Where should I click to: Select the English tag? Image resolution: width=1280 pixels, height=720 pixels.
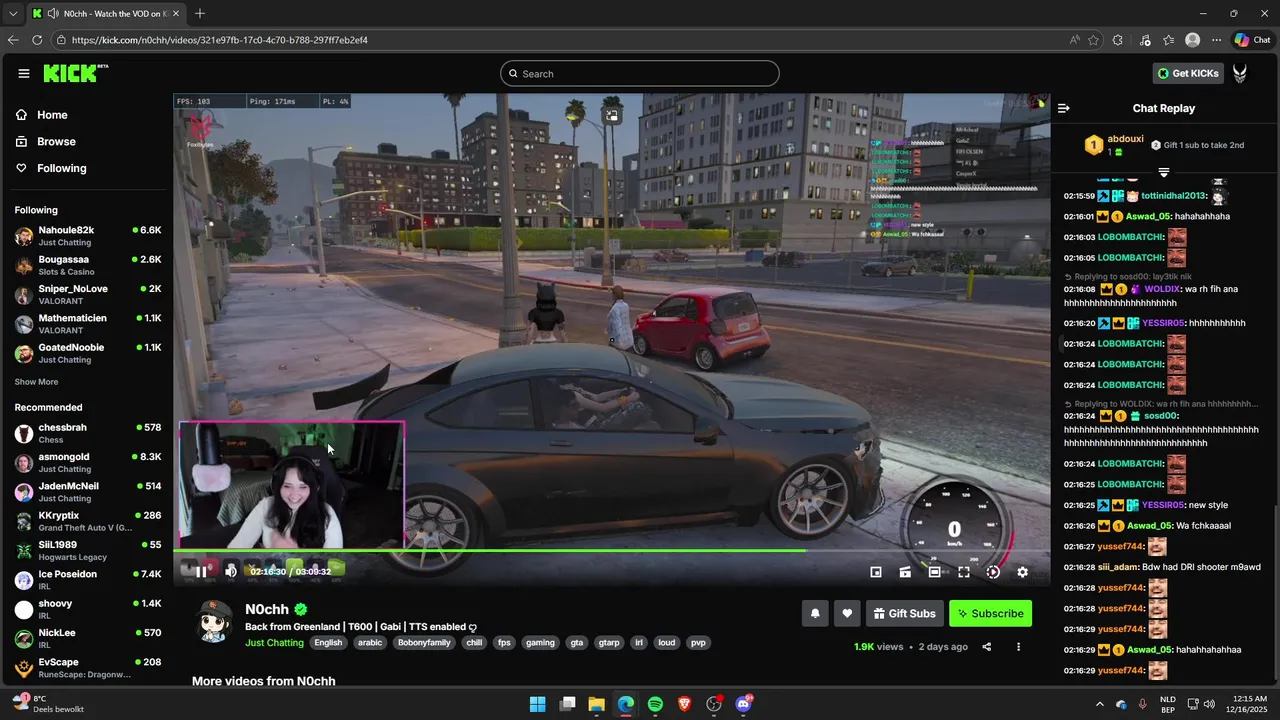(x=328, y=643)
